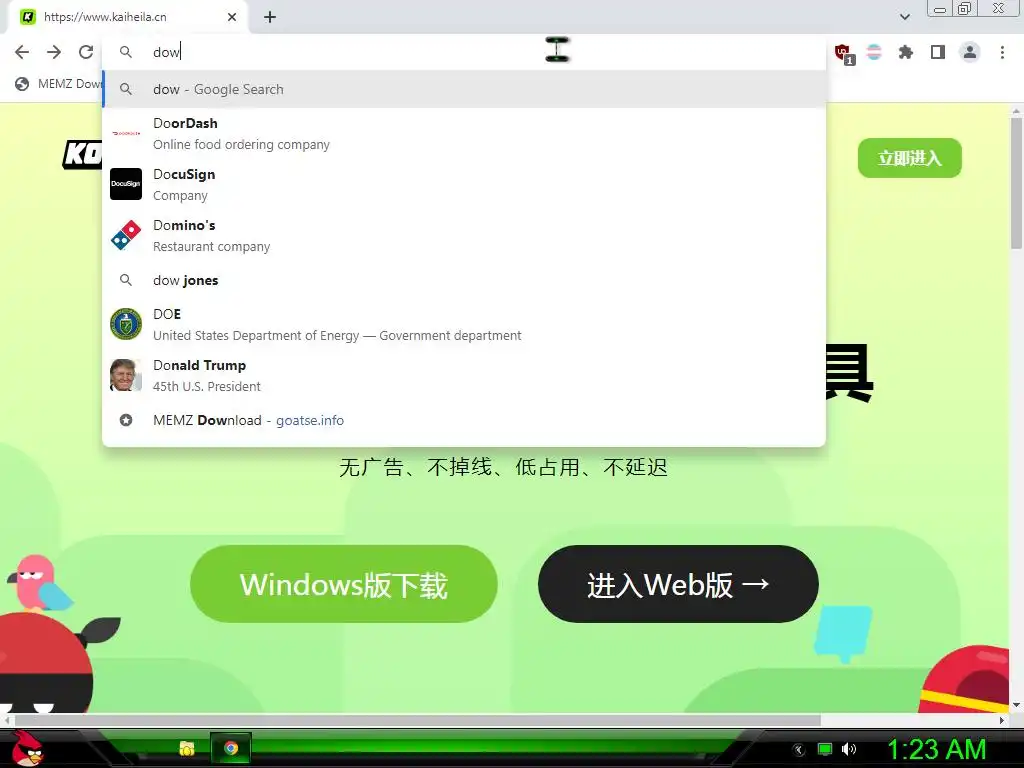Click the horizontal scrollbar at page bottom
The width and height of the screenshot is (1024, 768).
(x=418, y=720)
